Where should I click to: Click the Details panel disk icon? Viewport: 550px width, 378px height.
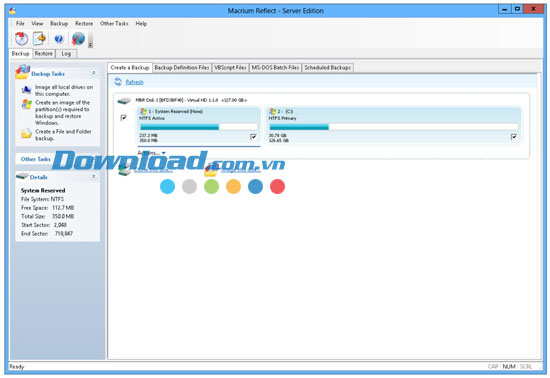[22, 176]
